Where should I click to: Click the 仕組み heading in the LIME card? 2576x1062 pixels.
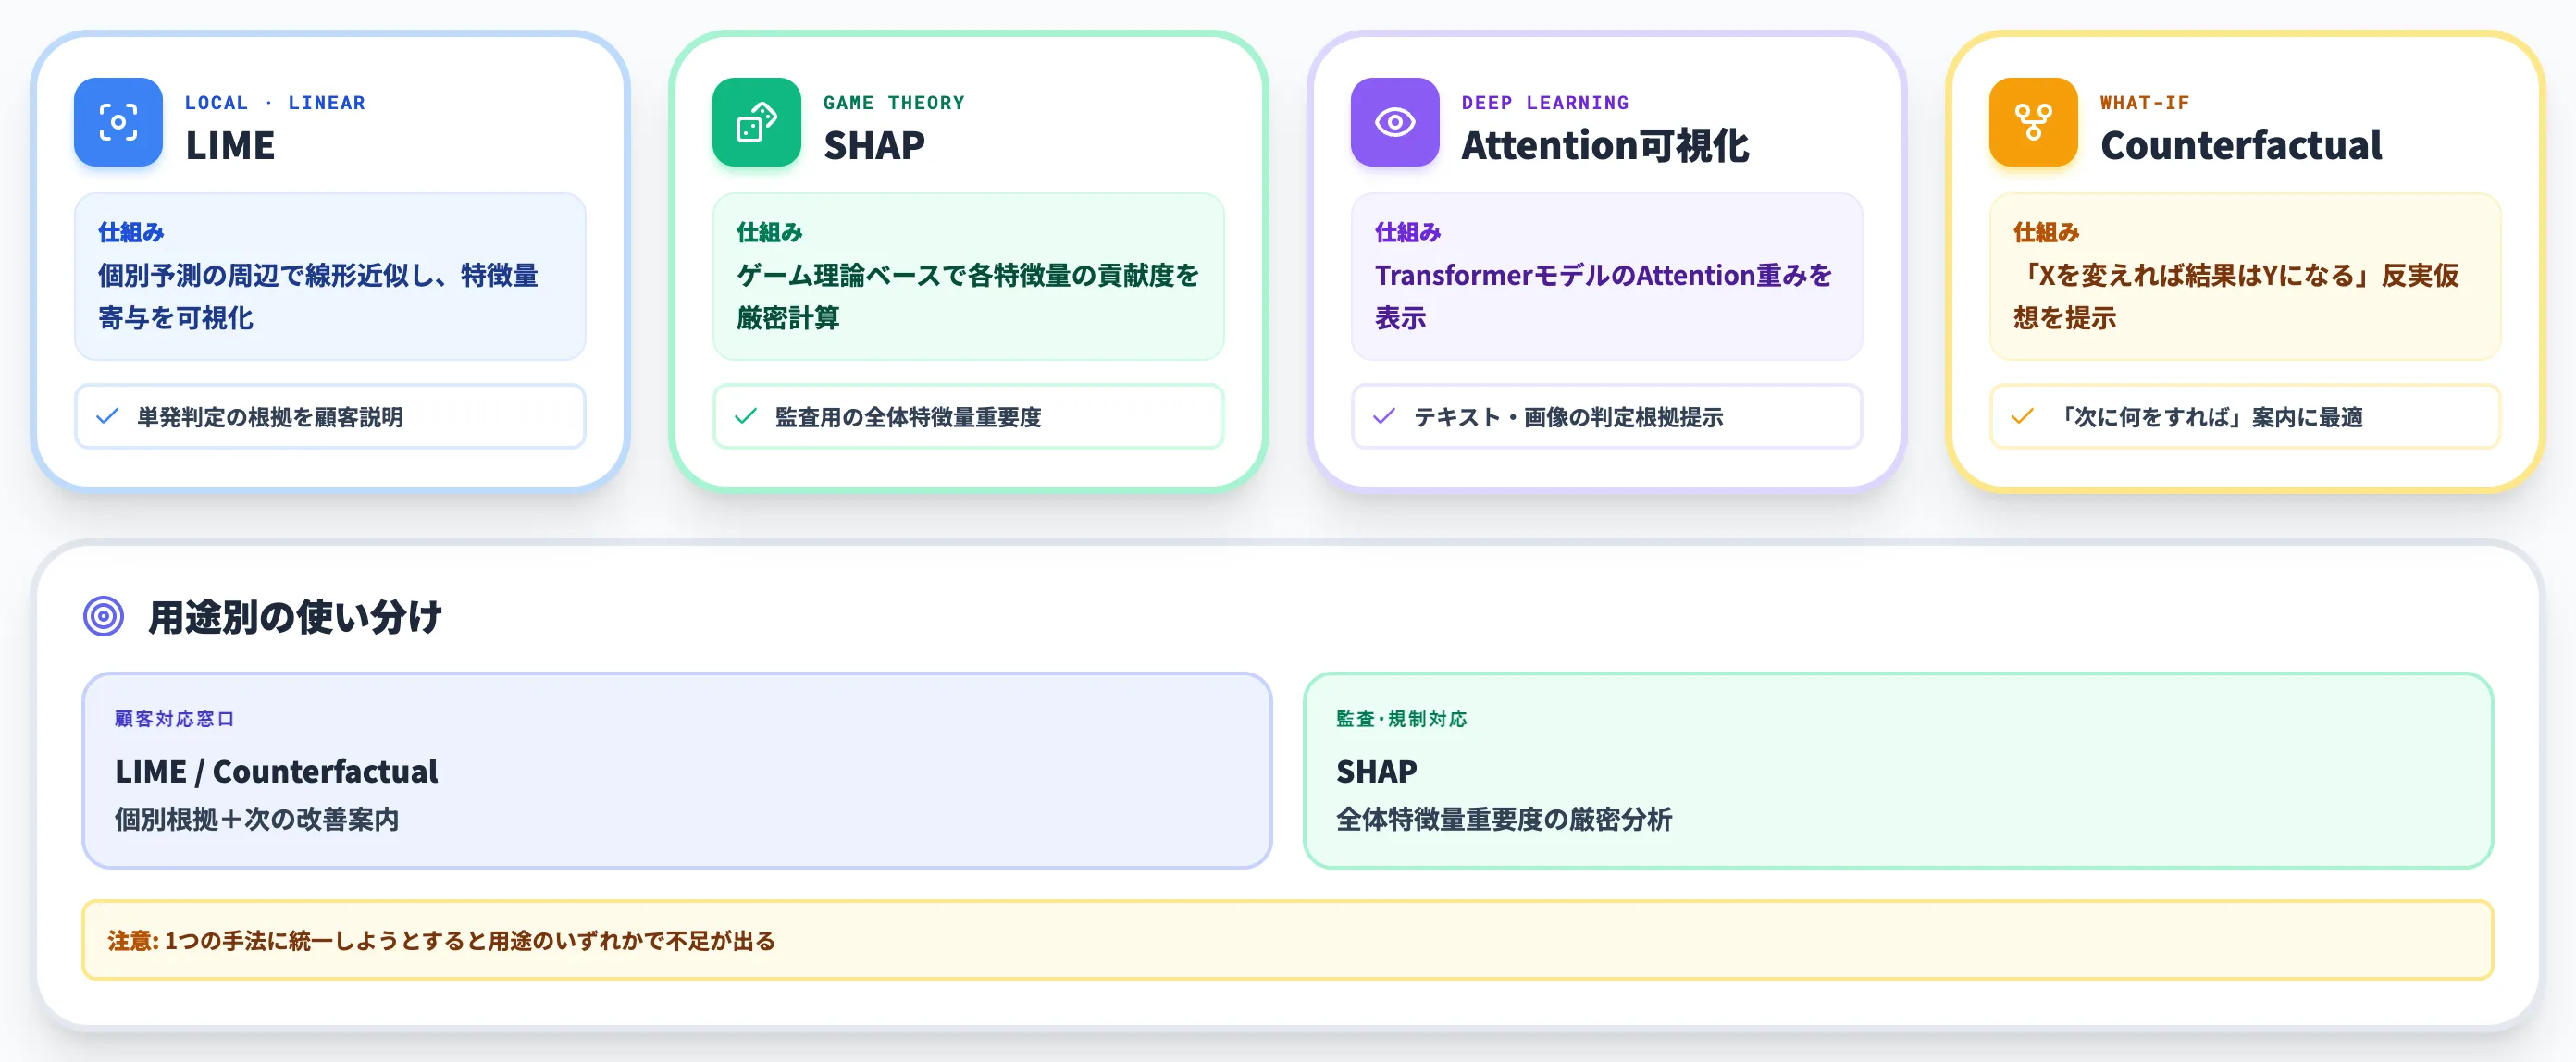click(x=131, y=232)
